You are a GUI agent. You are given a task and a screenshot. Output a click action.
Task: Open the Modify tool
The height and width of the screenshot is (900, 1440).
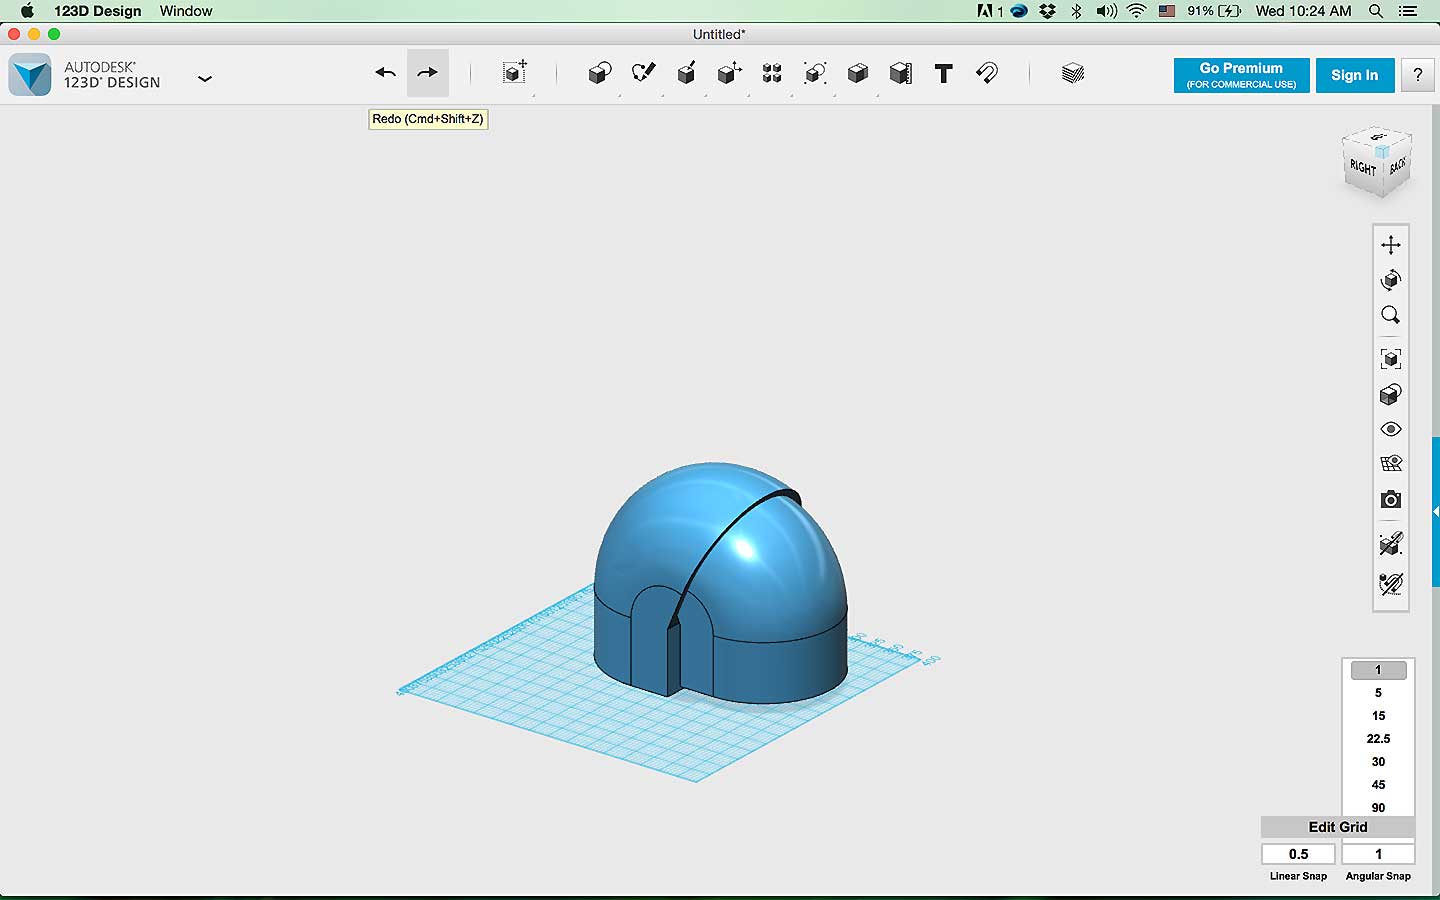(x=729, y=73)
